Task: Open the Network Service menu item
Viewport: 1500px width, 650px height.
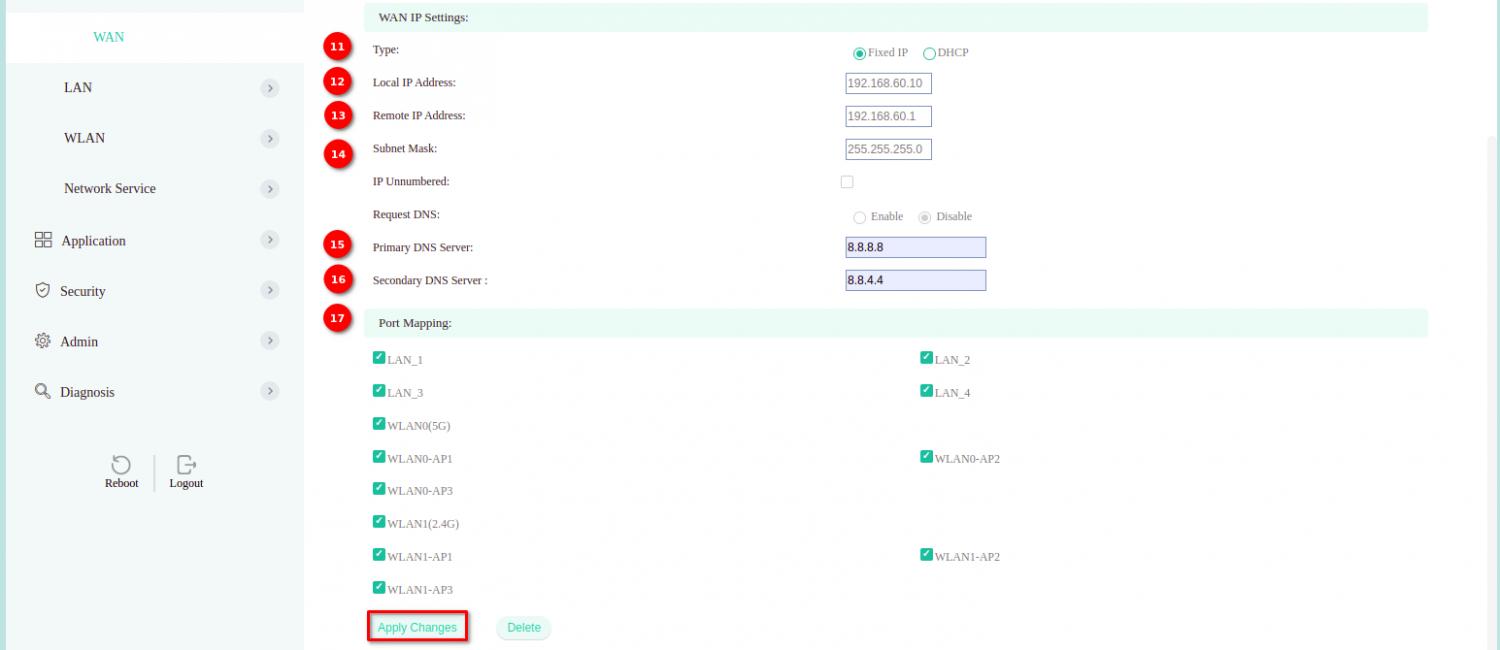Action: click(x=110, y=189)
